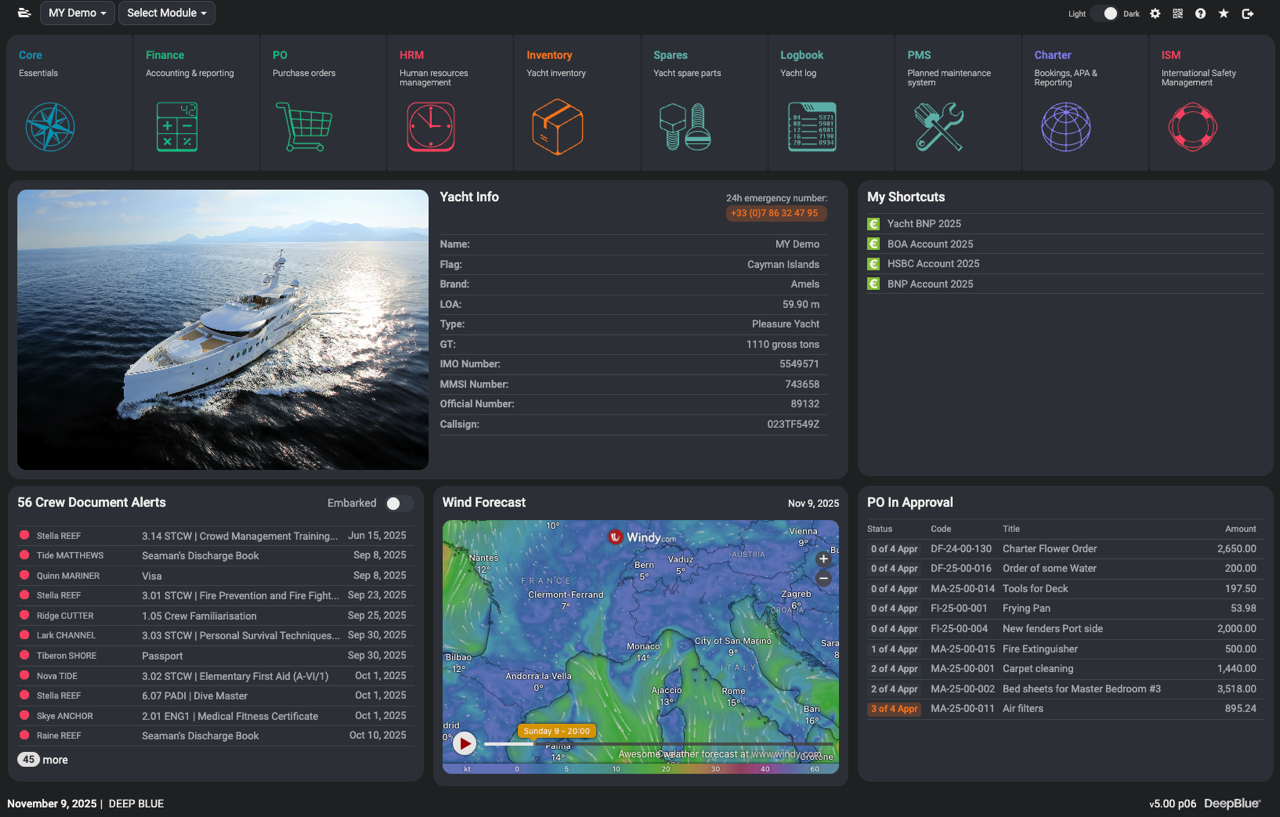The image size is (1280, 817).
Task: Switch the Light/Dark theme toggle
Action: pos(1104,14)
